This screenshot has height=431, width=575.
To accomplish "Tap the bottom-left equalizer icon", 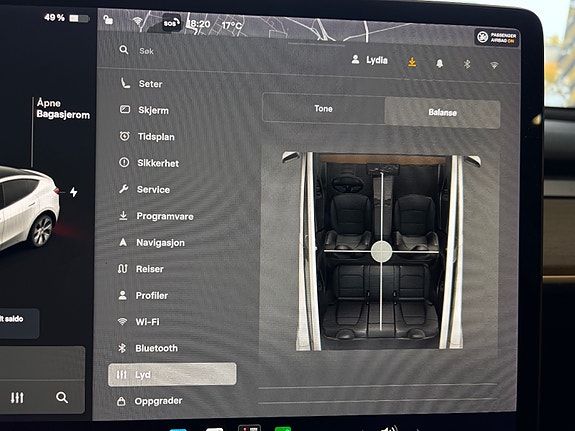I will tap(17, 397).
